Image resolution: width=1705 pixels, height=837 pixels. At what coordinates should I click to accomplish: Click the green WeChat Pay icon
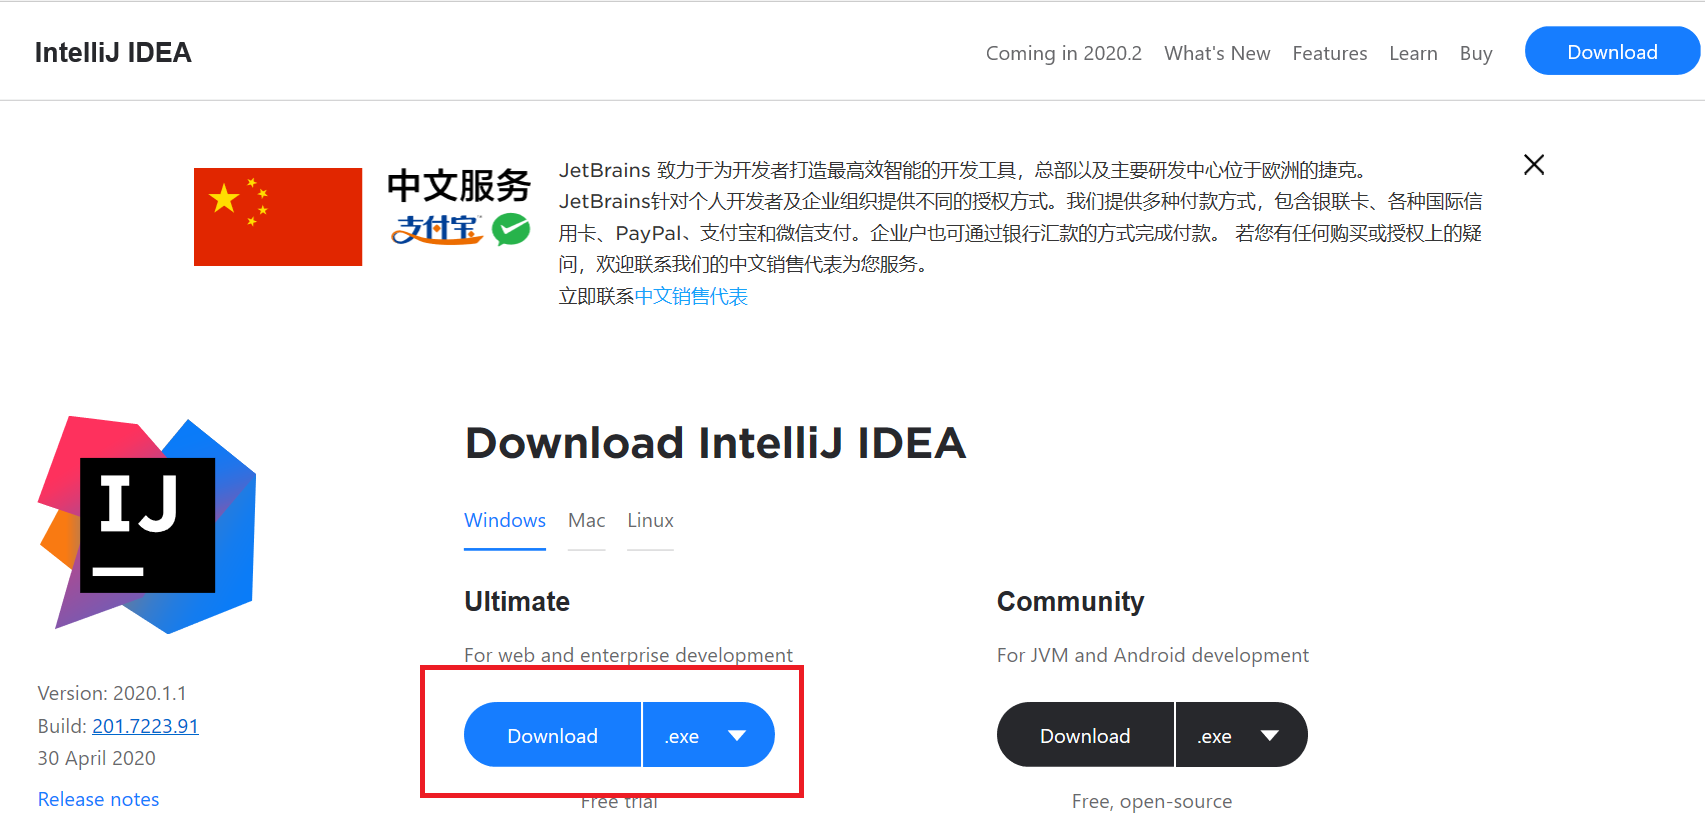click(x=511, y=229)
